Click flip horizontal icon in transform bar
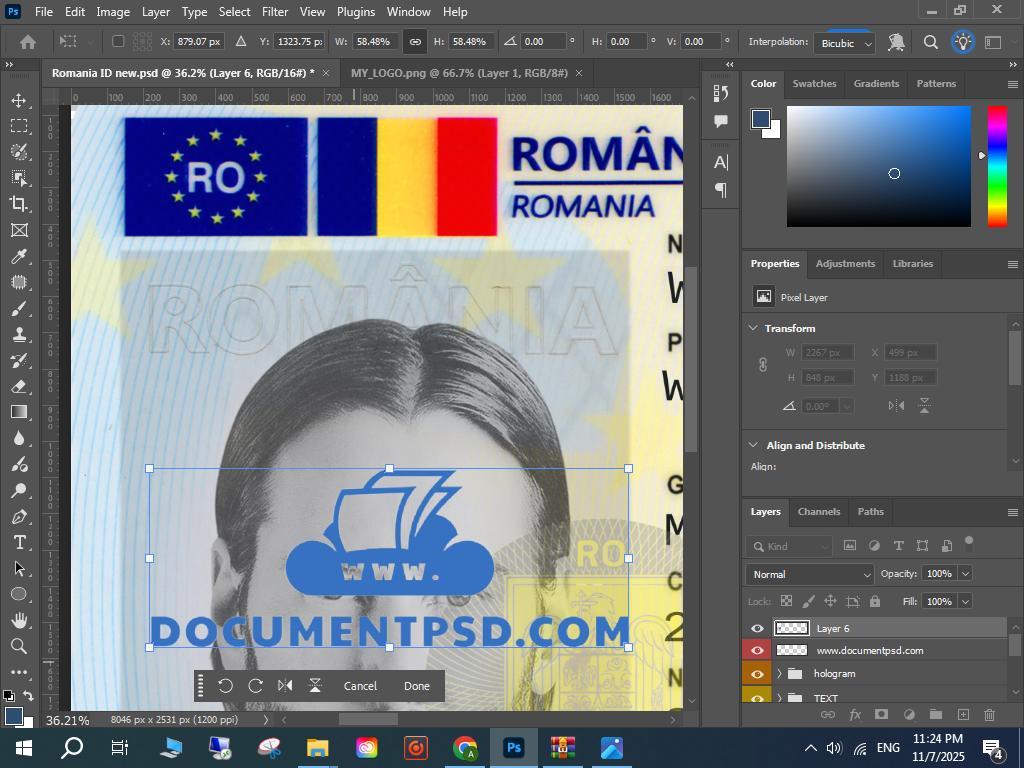The width and height of the screenshot is (1024, 768). click(285, 686)
